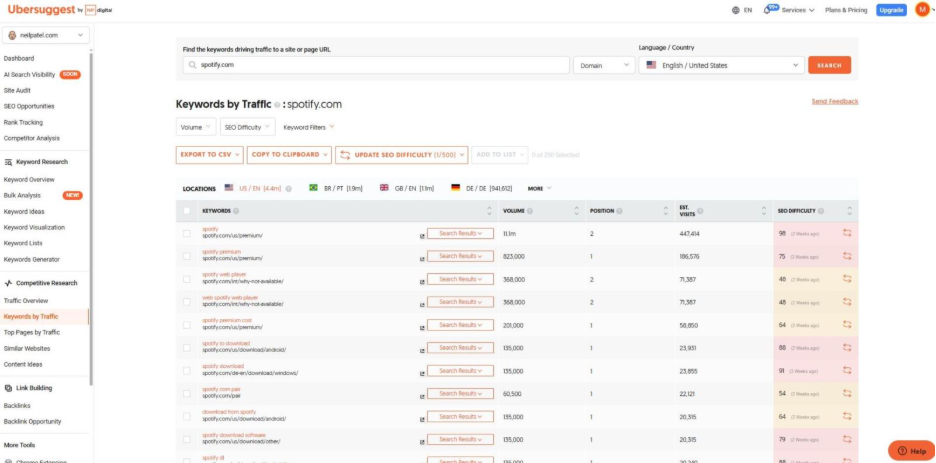Refresh SEO difficulty for spotify com pair row
This screenshot has width=936, height=463.
tap(847, 393)
